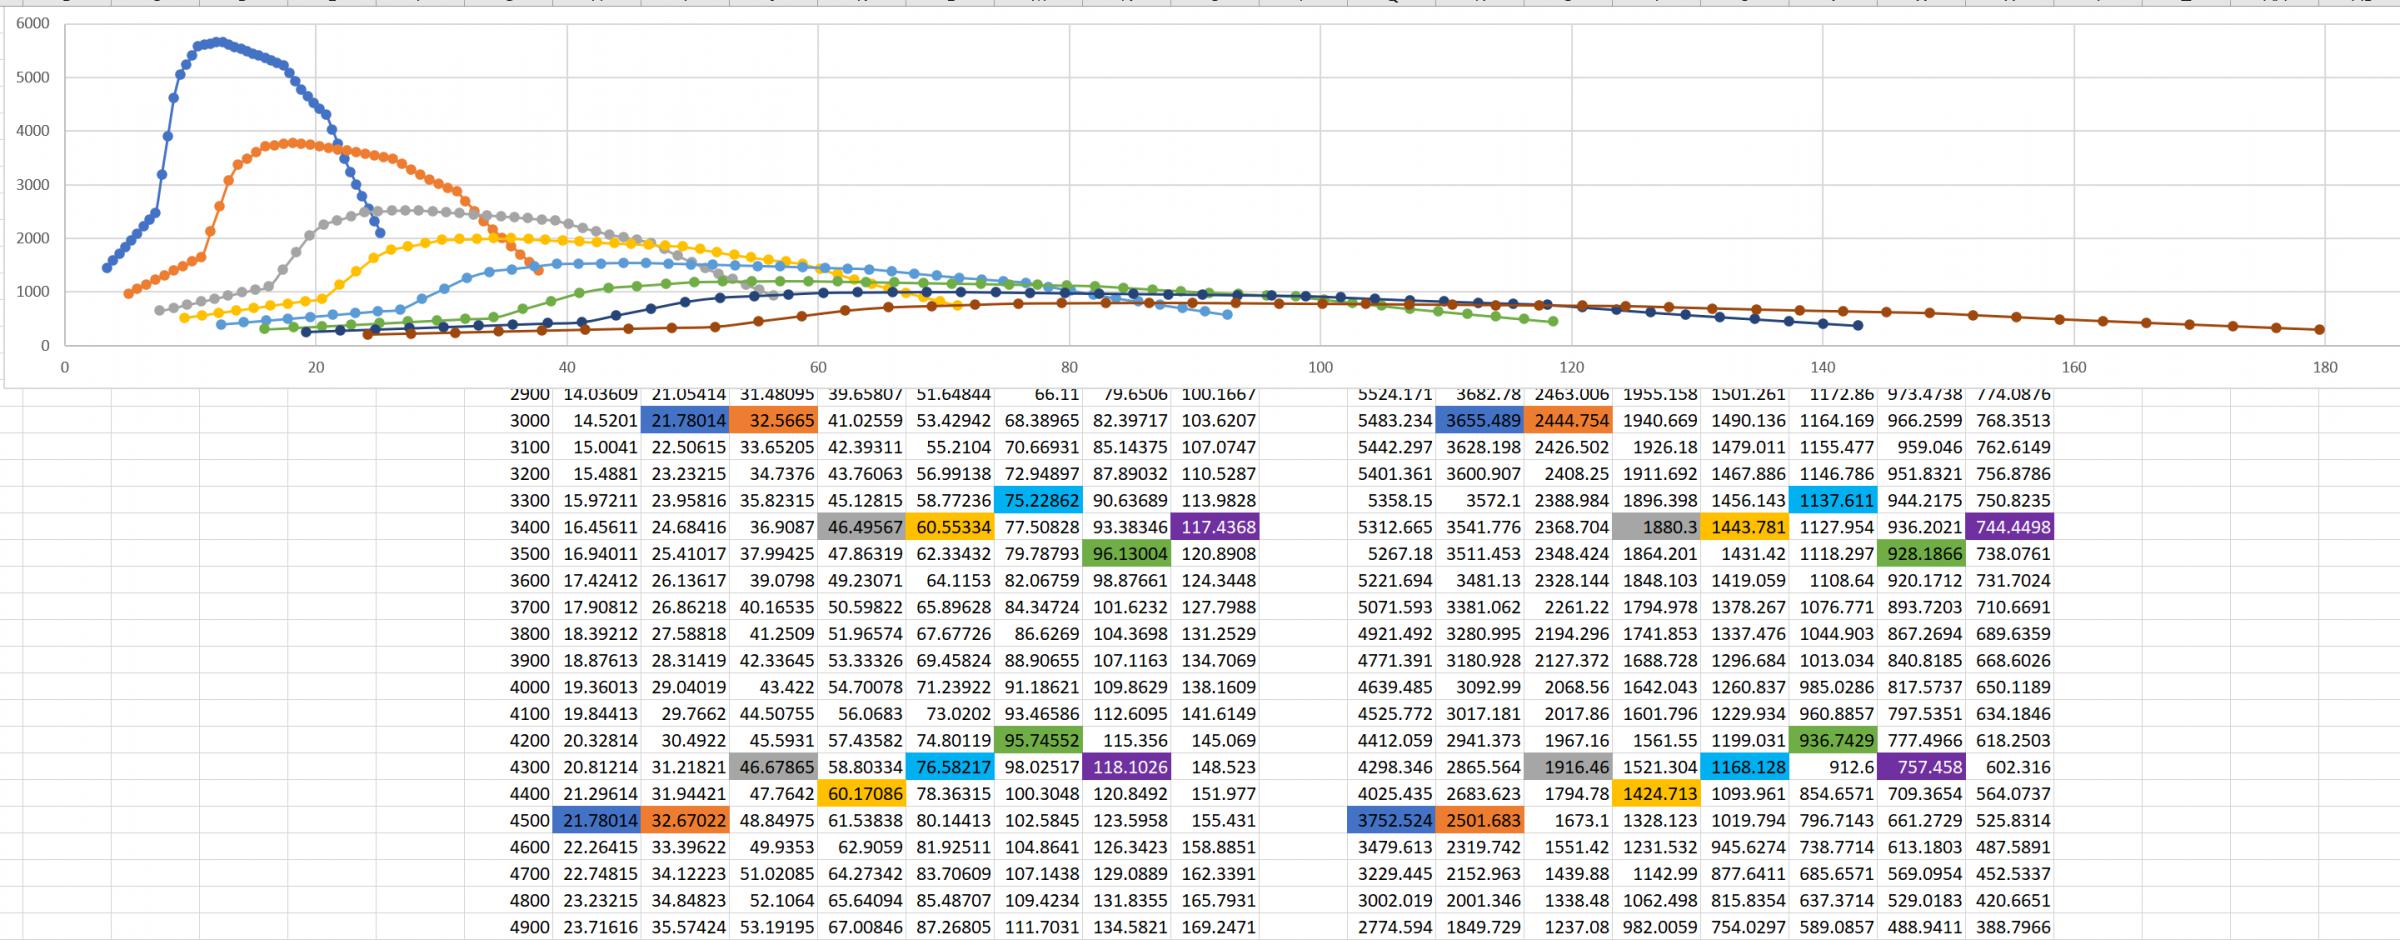
Task: Select the orange highlighted cell 32.5665
Action: (x=773, y=421)
